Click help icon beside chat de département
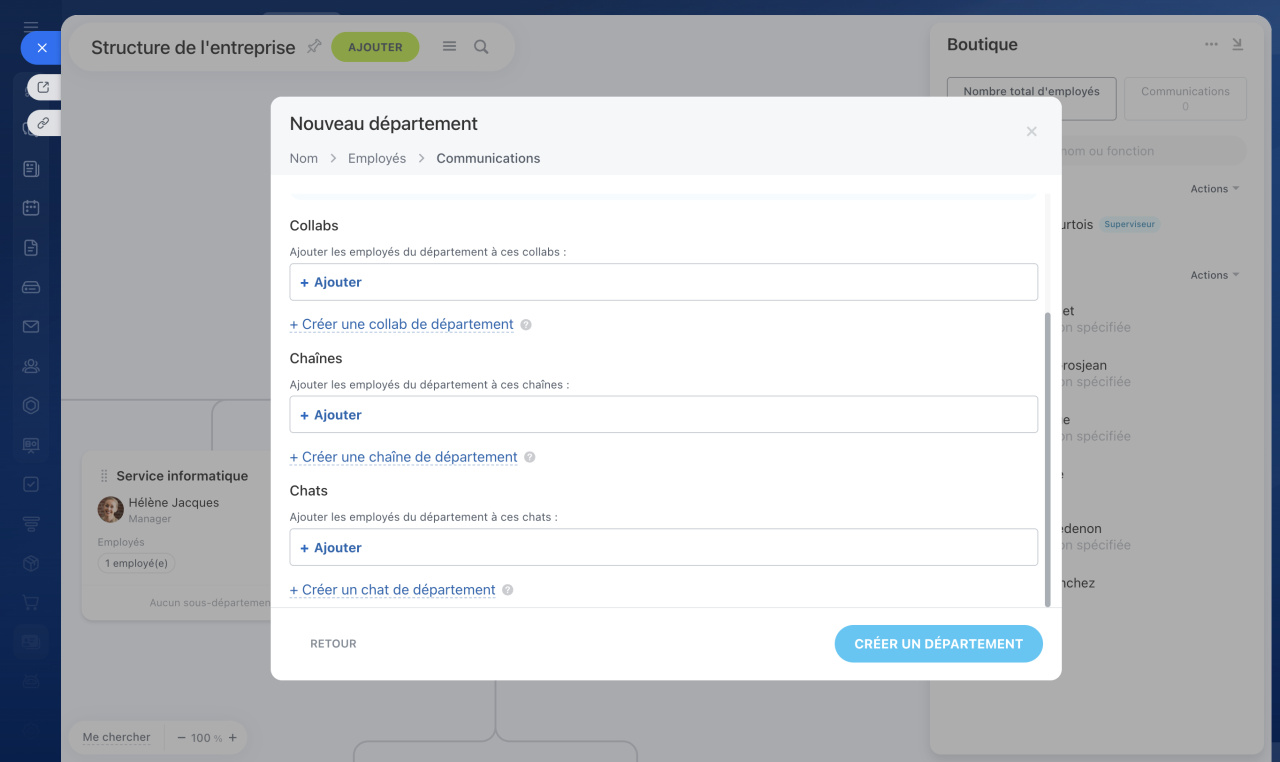1280x762 pixels. coord(508,590)
